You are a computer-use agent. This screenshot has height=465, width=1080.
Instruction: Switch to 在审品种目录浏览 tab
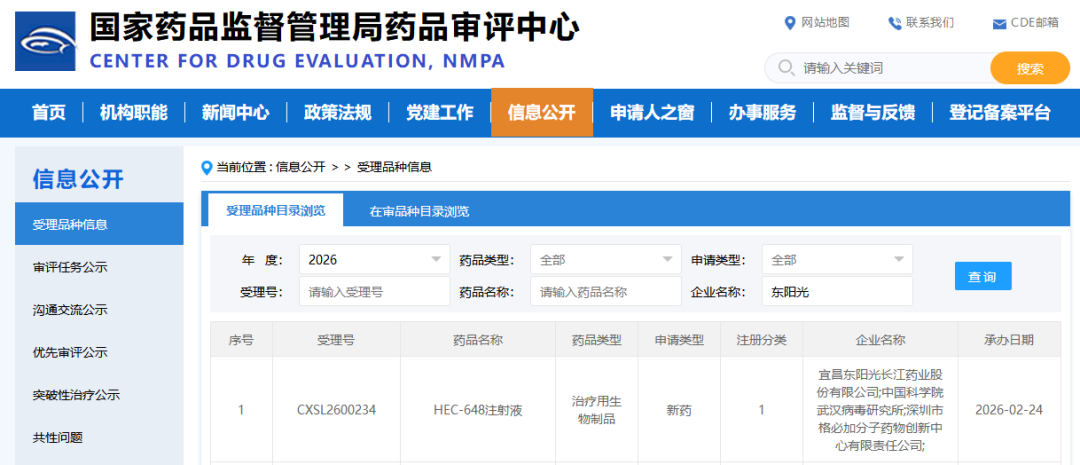coord(419,211)
